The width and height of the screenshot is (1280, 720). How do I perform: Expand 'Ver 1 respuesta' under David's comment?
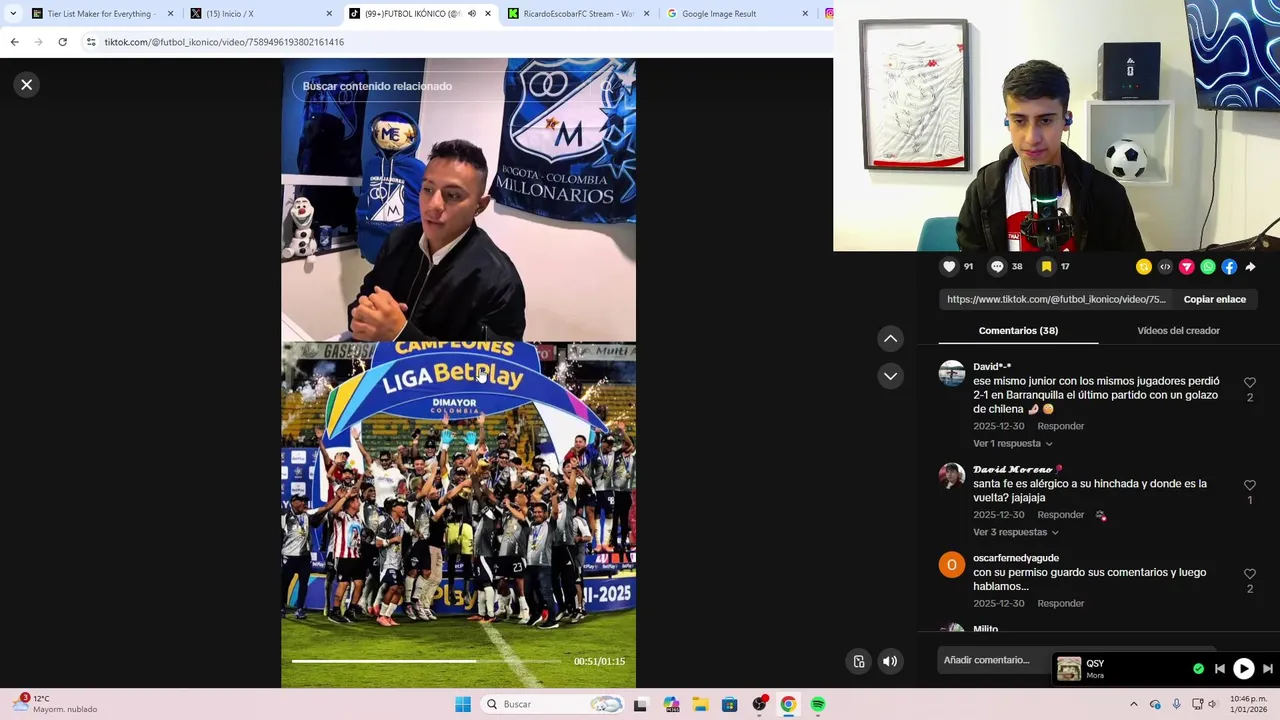1012,444
